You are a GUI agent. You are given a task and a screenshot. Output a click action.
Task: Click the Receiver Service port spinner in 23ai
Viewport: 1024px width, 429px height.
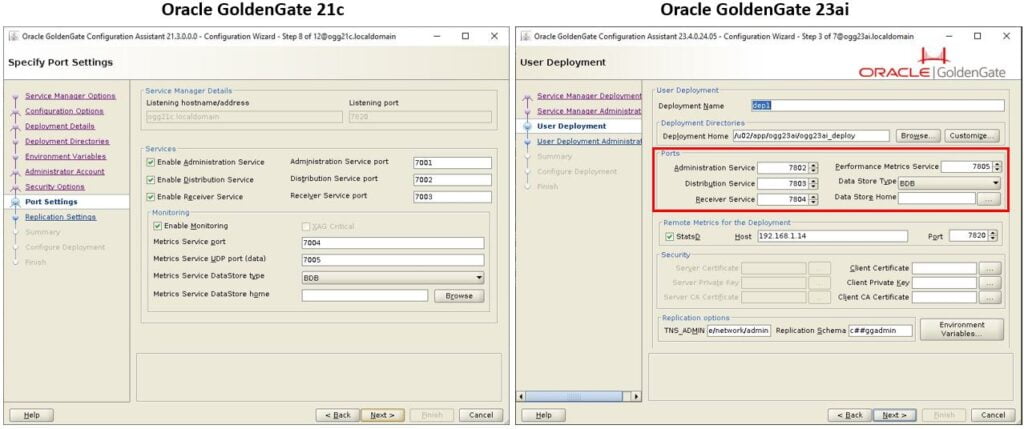813,199
